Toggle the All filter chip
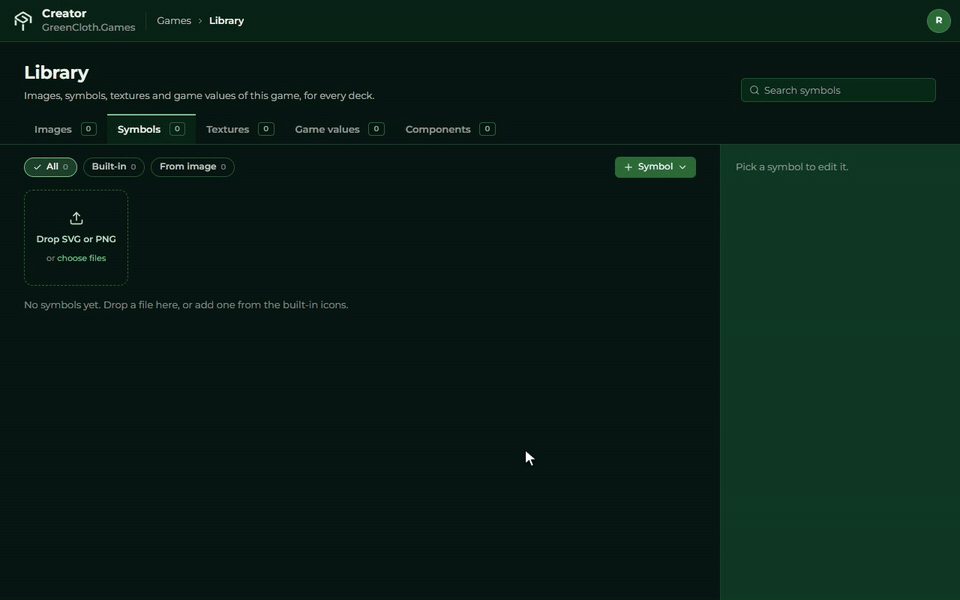The height and width of the screenshot is (600, 960). [50, 167]
